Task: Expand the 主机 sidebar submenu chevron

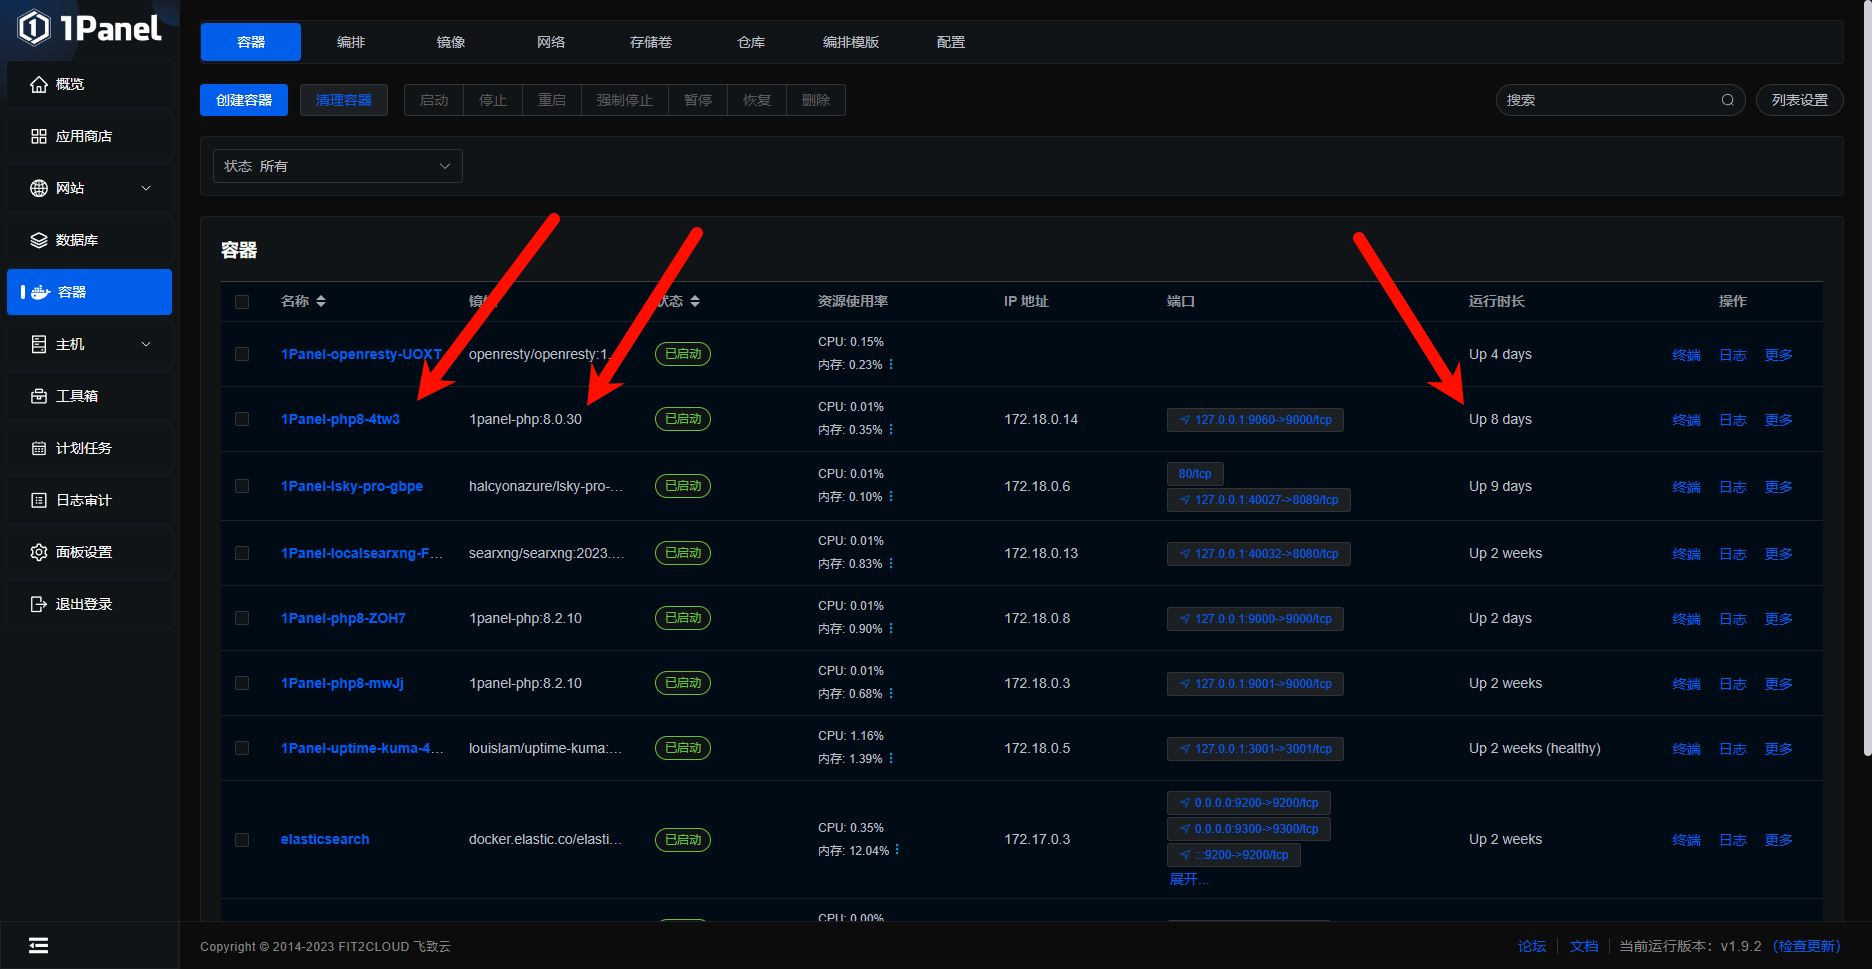Action: pos(146,344)
